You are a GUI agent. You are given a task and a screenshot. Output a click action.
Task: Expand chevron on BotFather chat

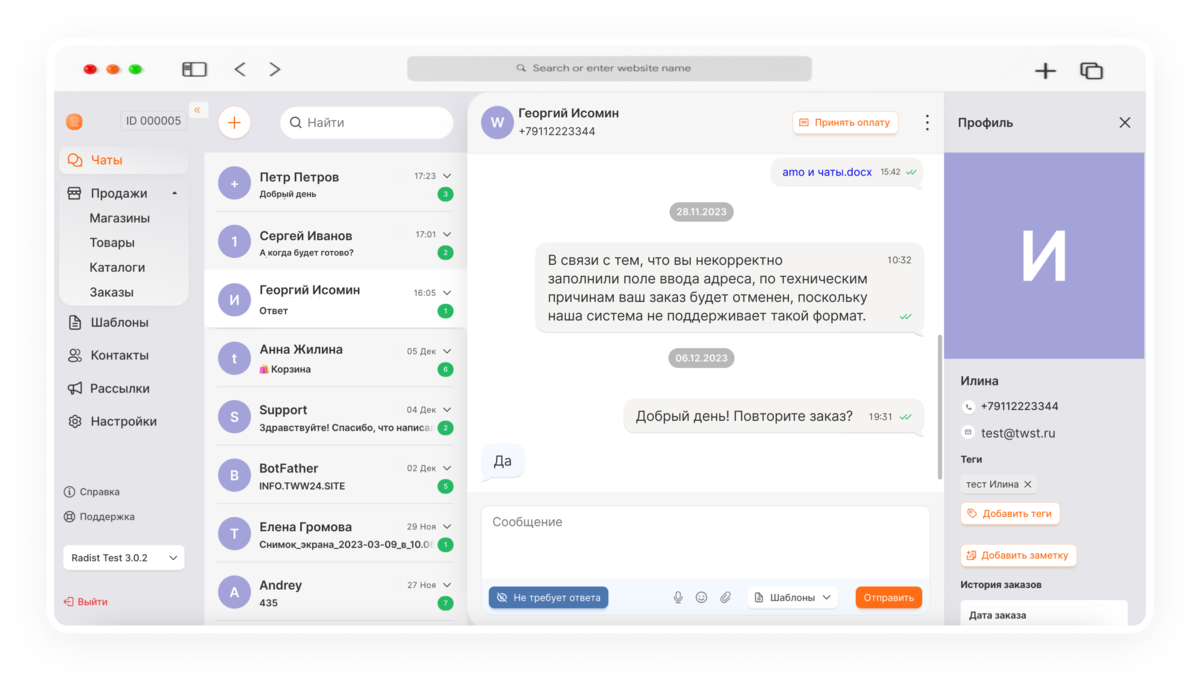pyautogui.click(x=447, y=468)
